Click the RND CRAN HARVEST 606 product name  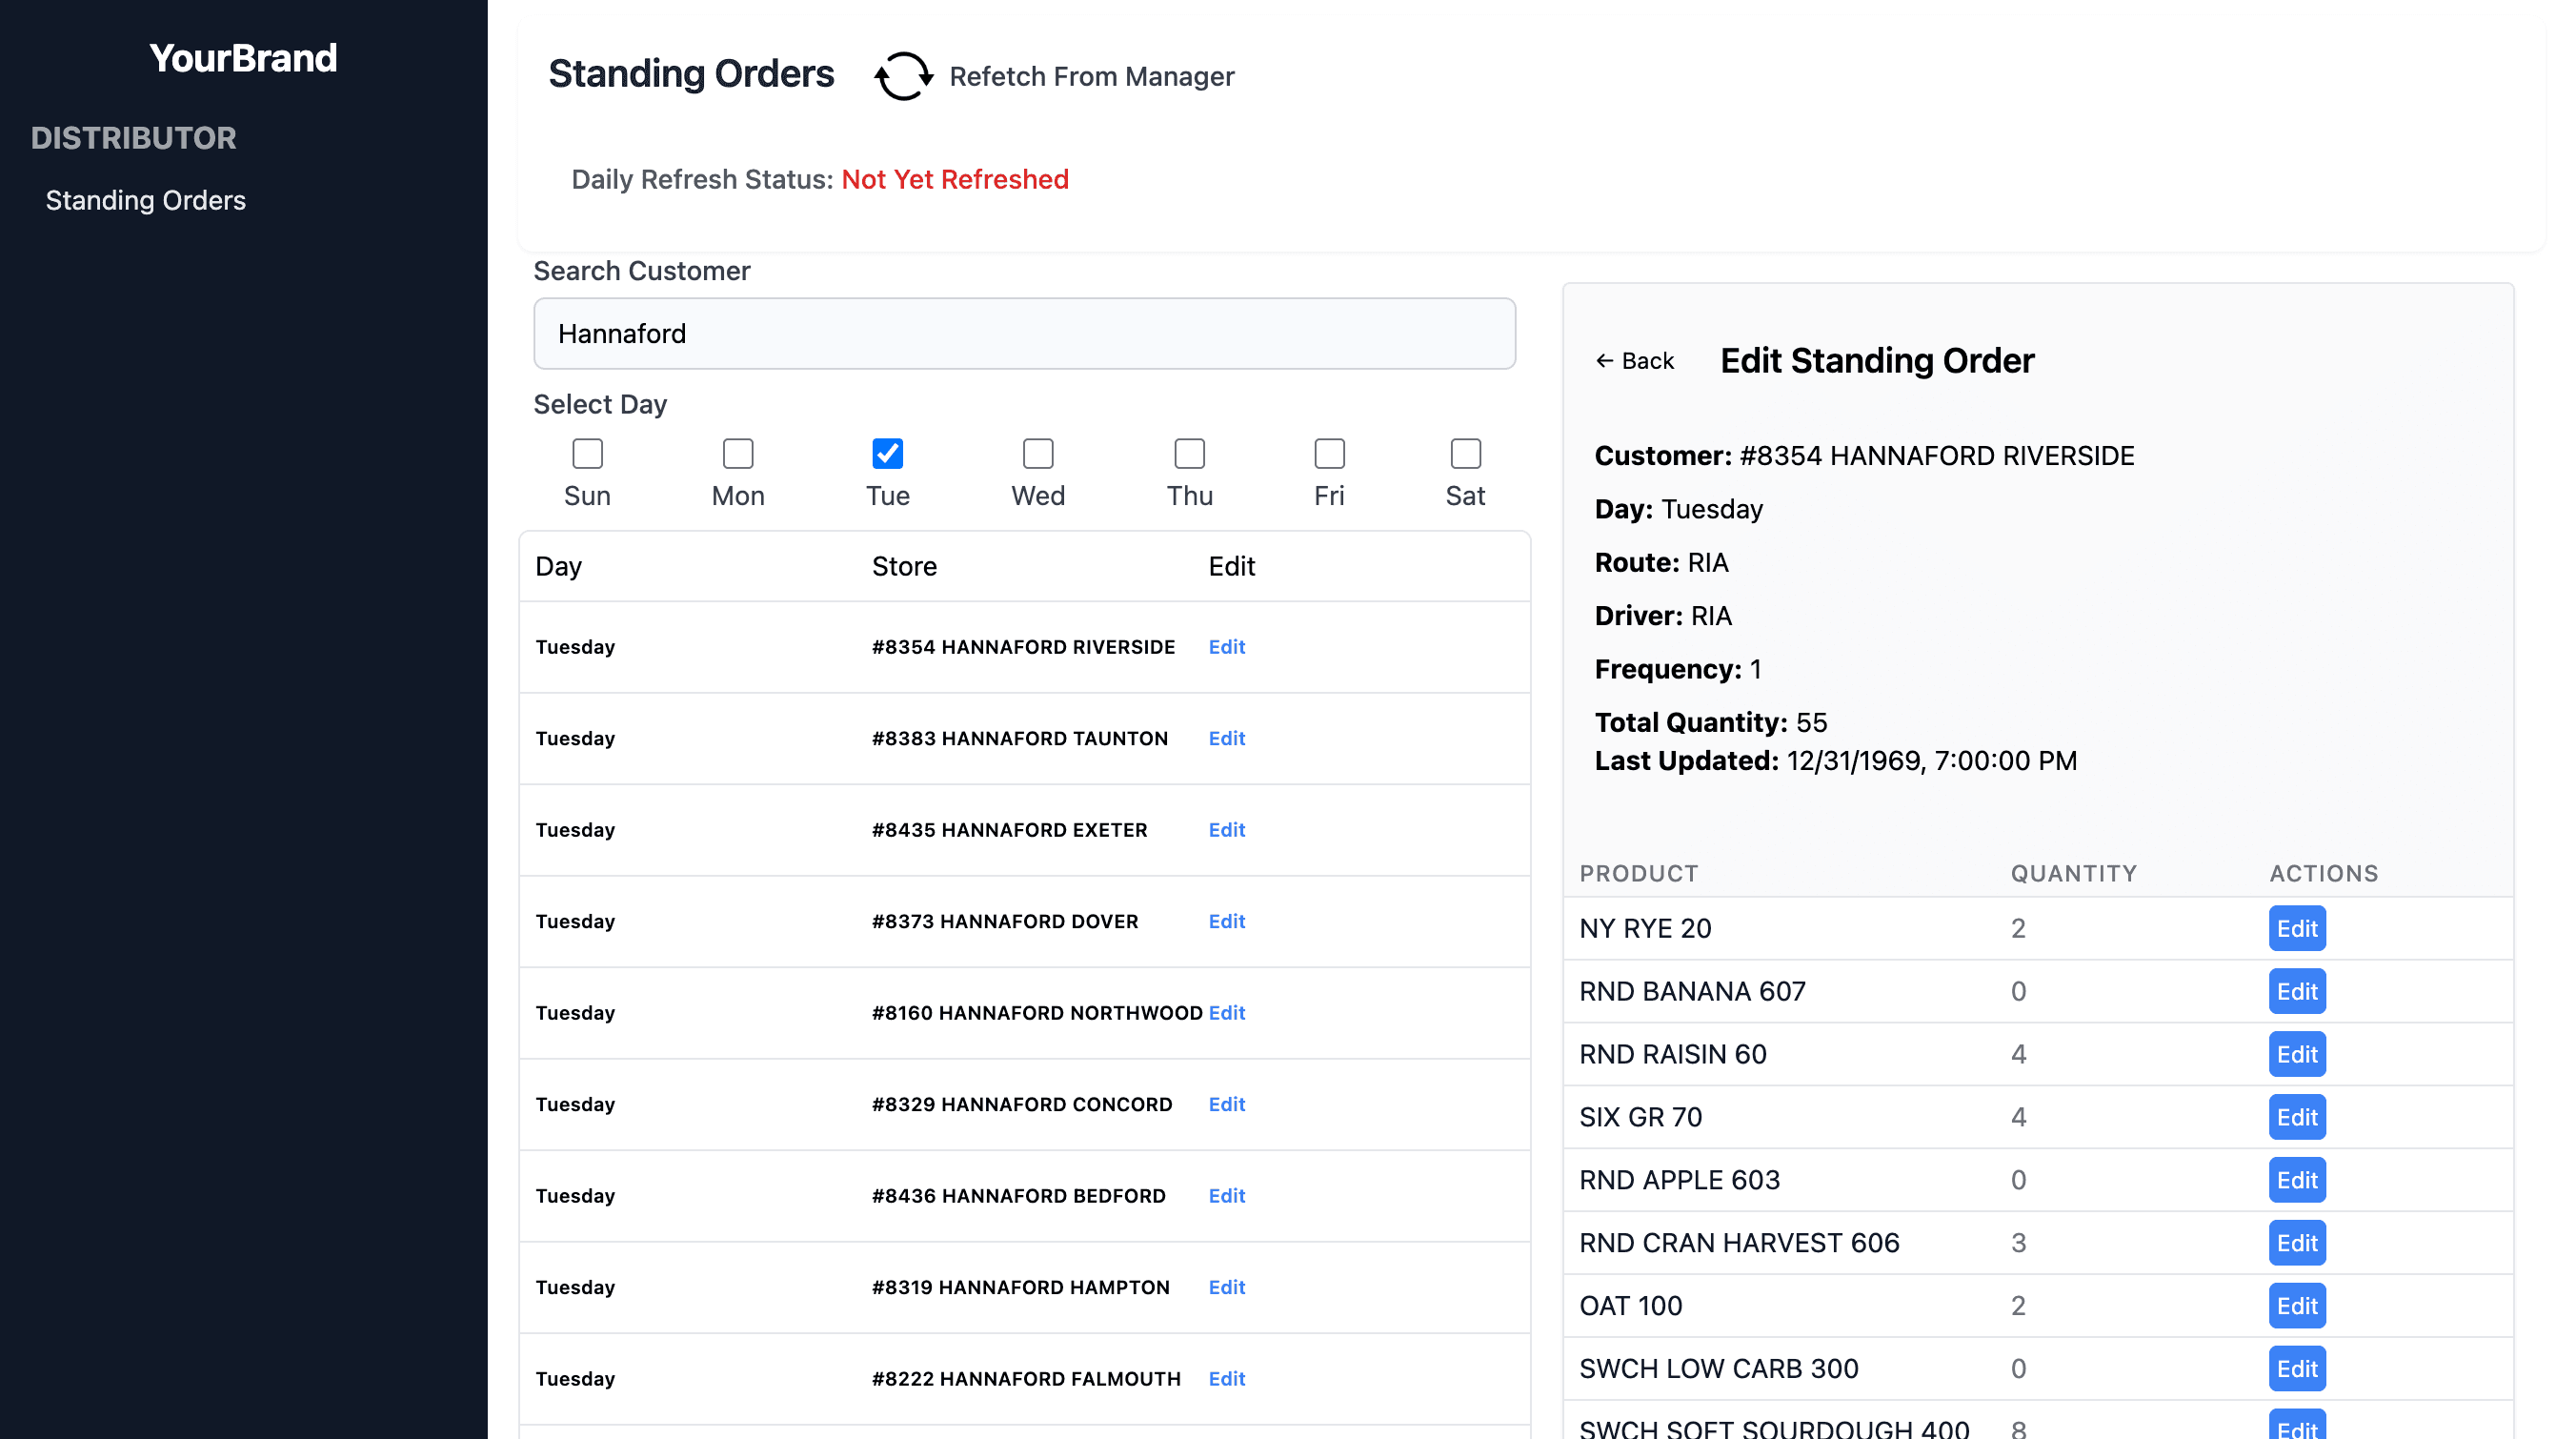pos(1739,1243)
